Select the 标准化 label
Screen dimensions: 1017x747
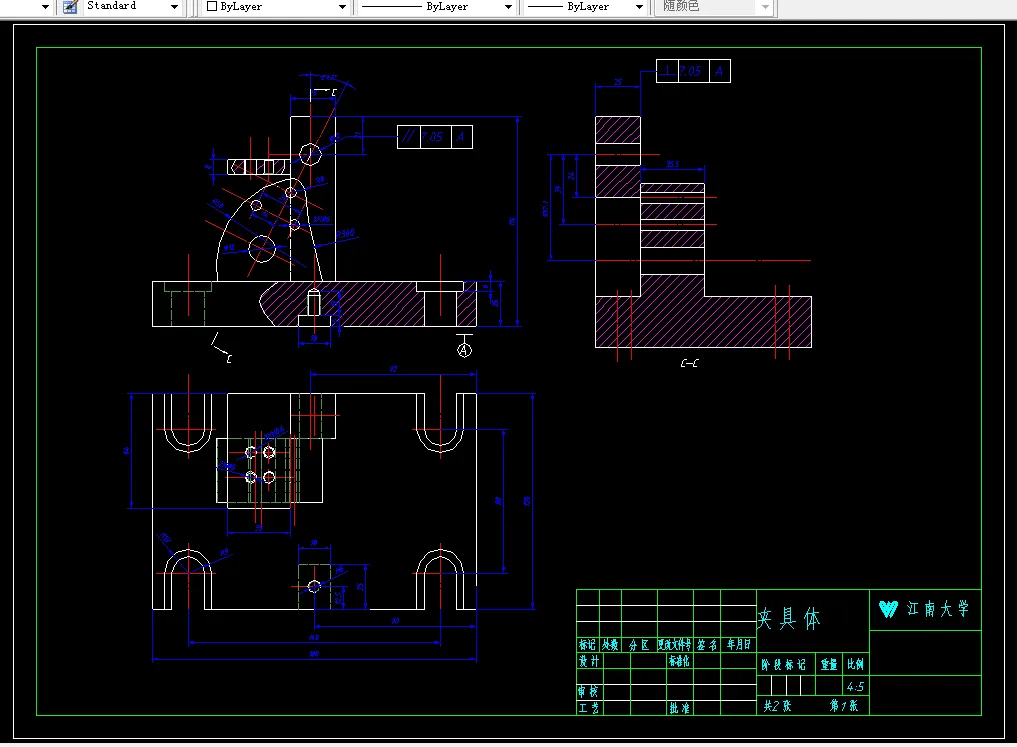click(679, 661)
